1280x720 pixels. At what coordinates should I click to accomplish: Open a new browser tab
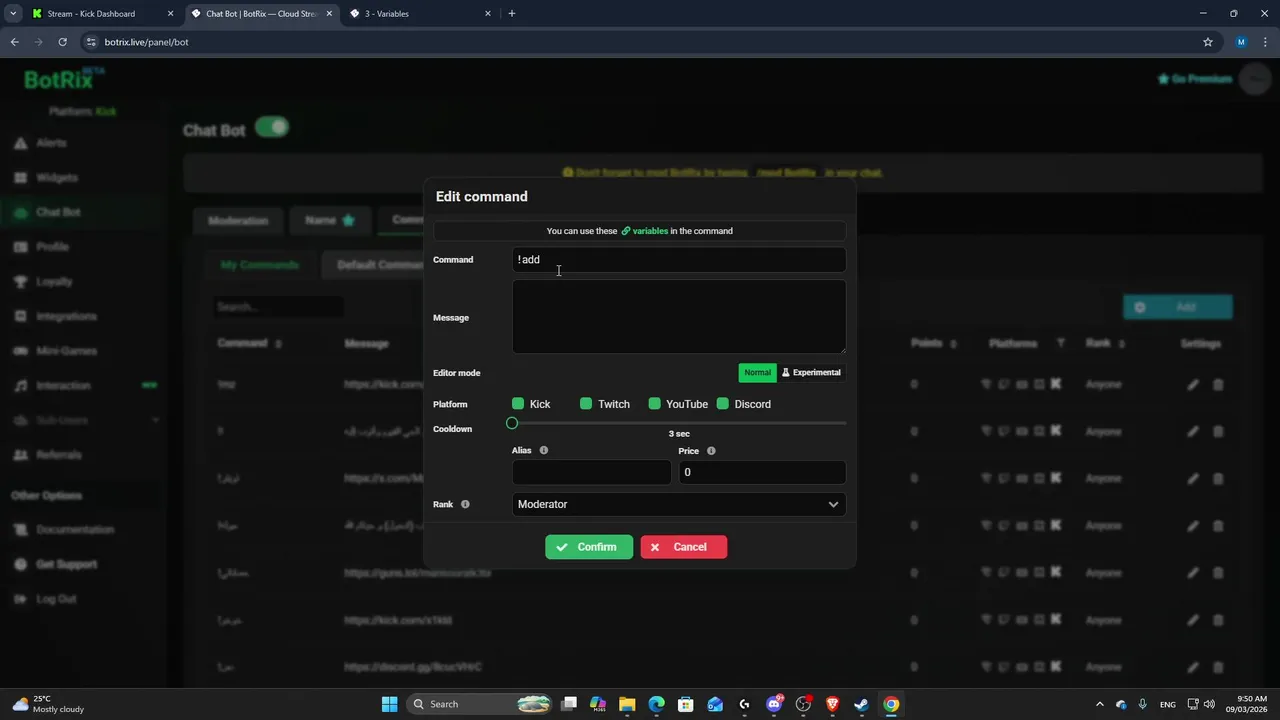coord(512,14)
